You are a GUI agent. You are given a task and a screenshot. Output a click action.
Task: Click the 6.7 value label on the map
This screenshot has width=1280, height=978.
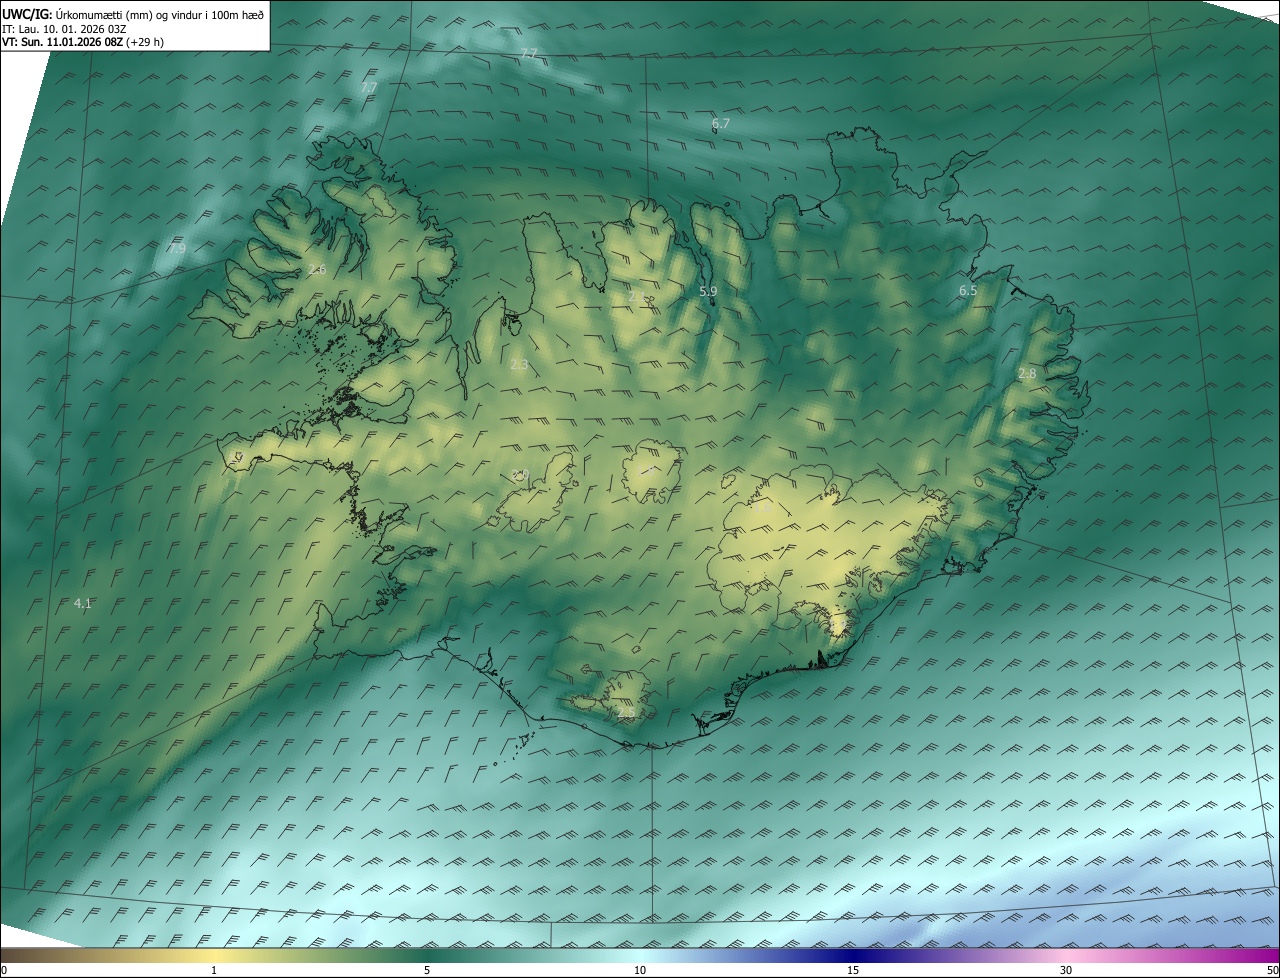point(721,124)
